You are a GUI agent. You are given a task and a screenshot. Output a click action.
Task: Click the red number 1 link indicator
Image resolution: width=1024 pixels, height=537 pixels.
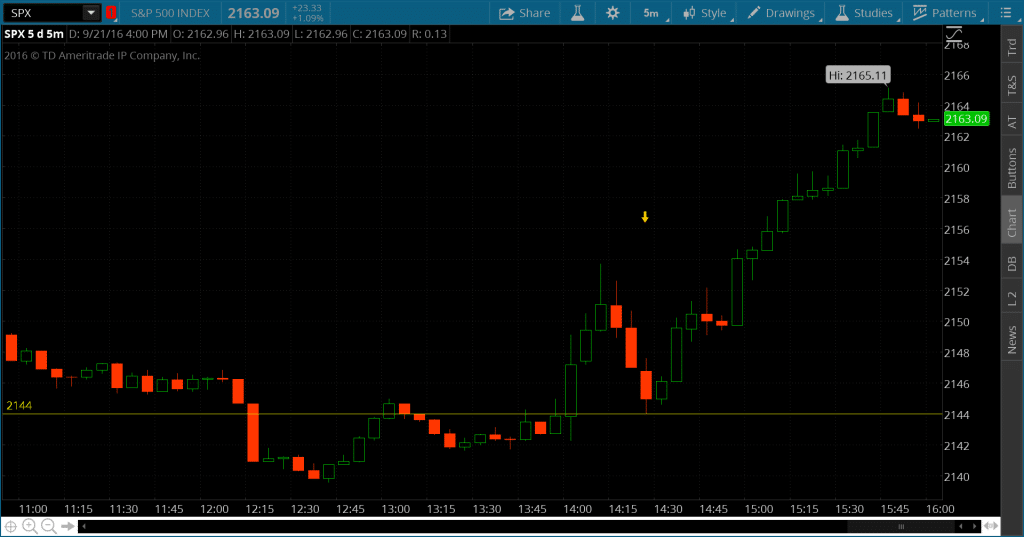coord(111,12)
